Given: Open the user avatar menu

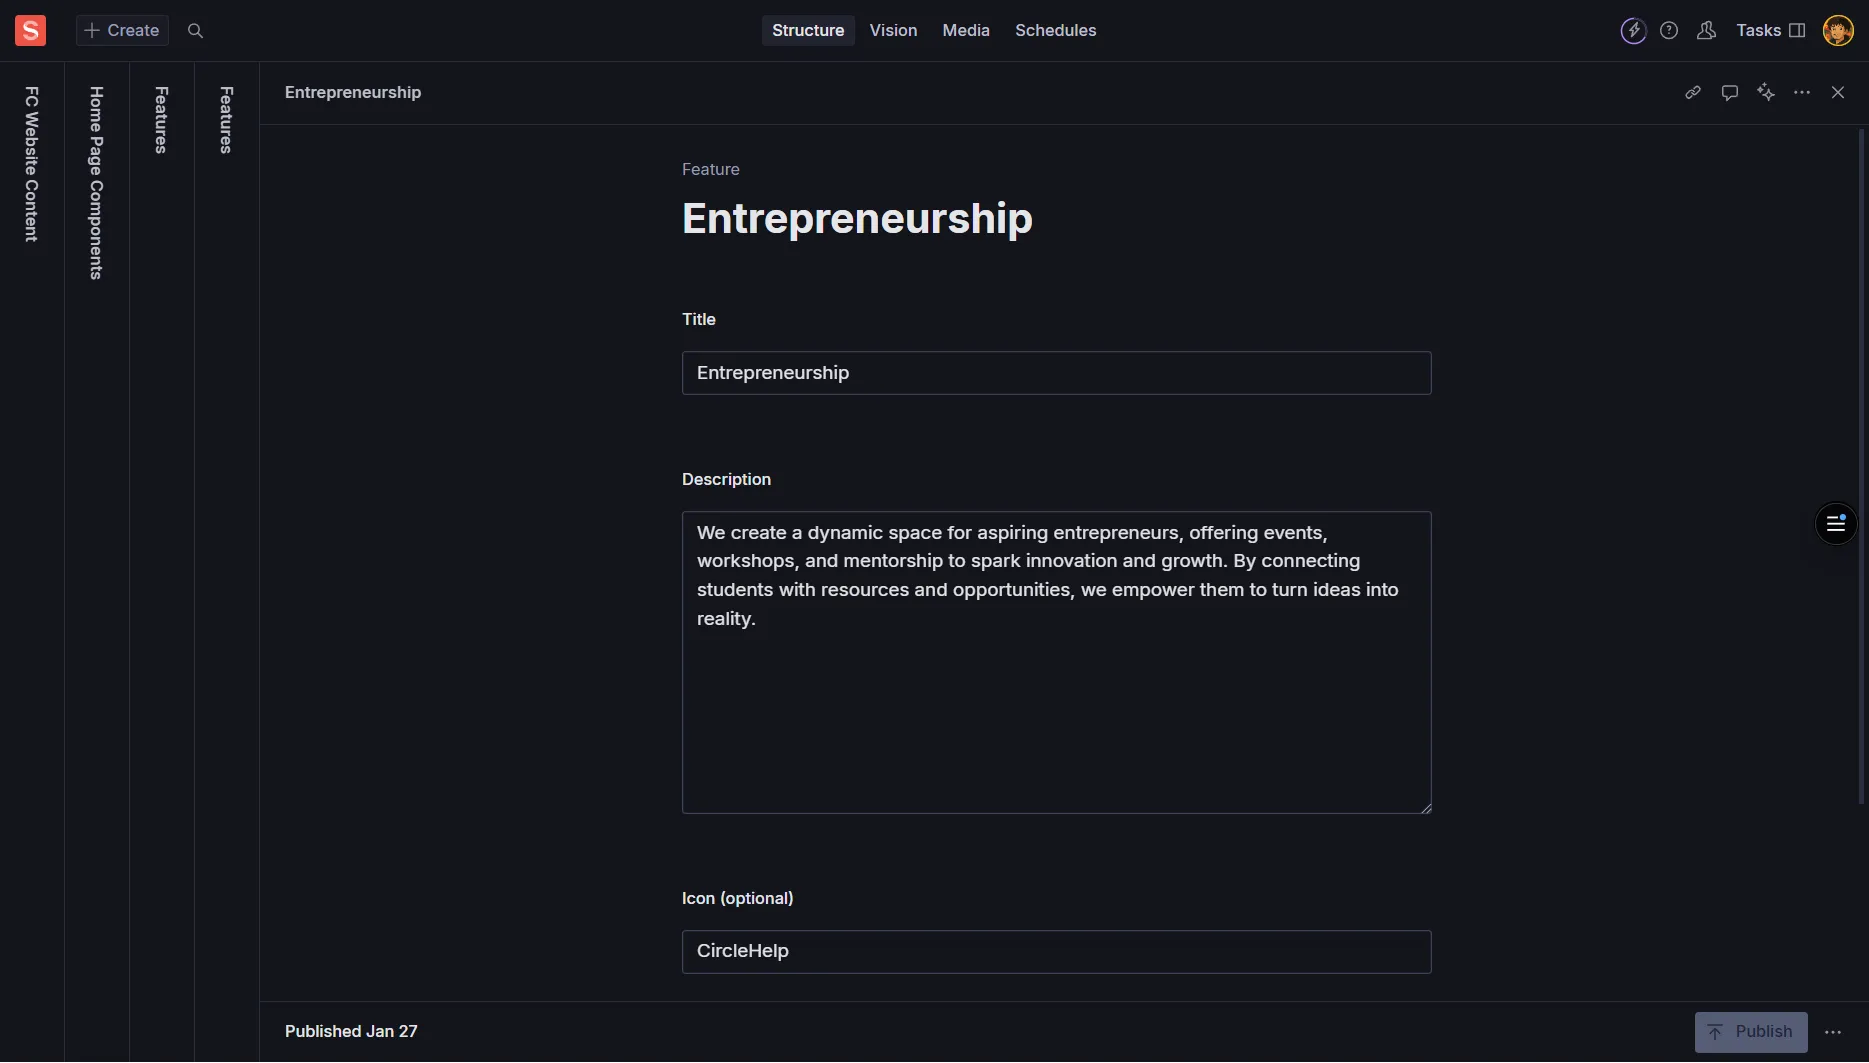Looking at the screenshot, I should 1838,31.
